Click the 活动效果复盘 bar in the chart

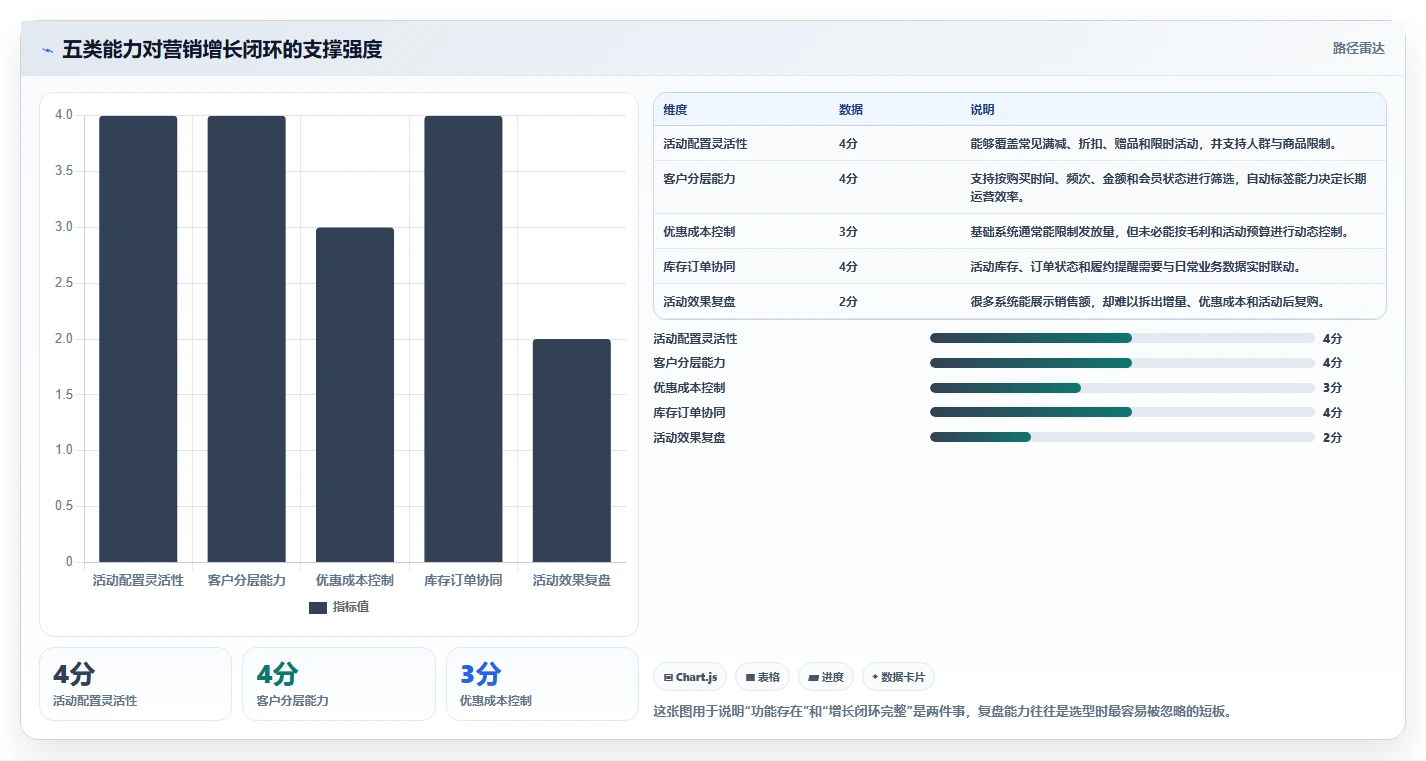(571, 450)
